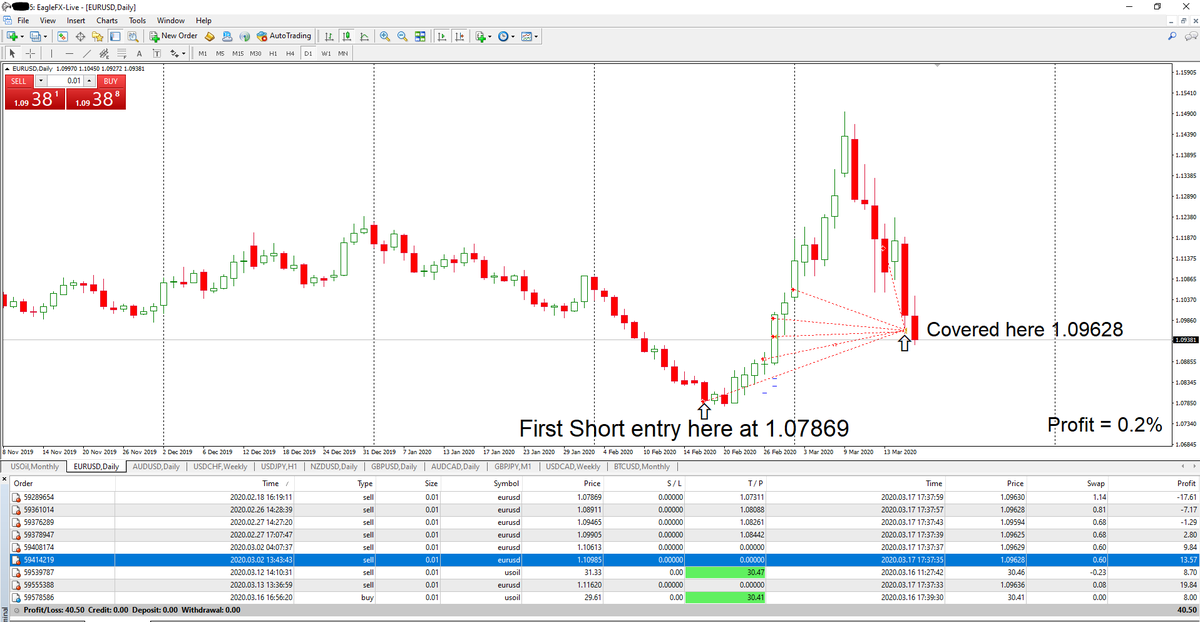Viewport: 1200px width, 622px height.
Task: Select the horizontal line drawing tool
Action: click(69, 53)
